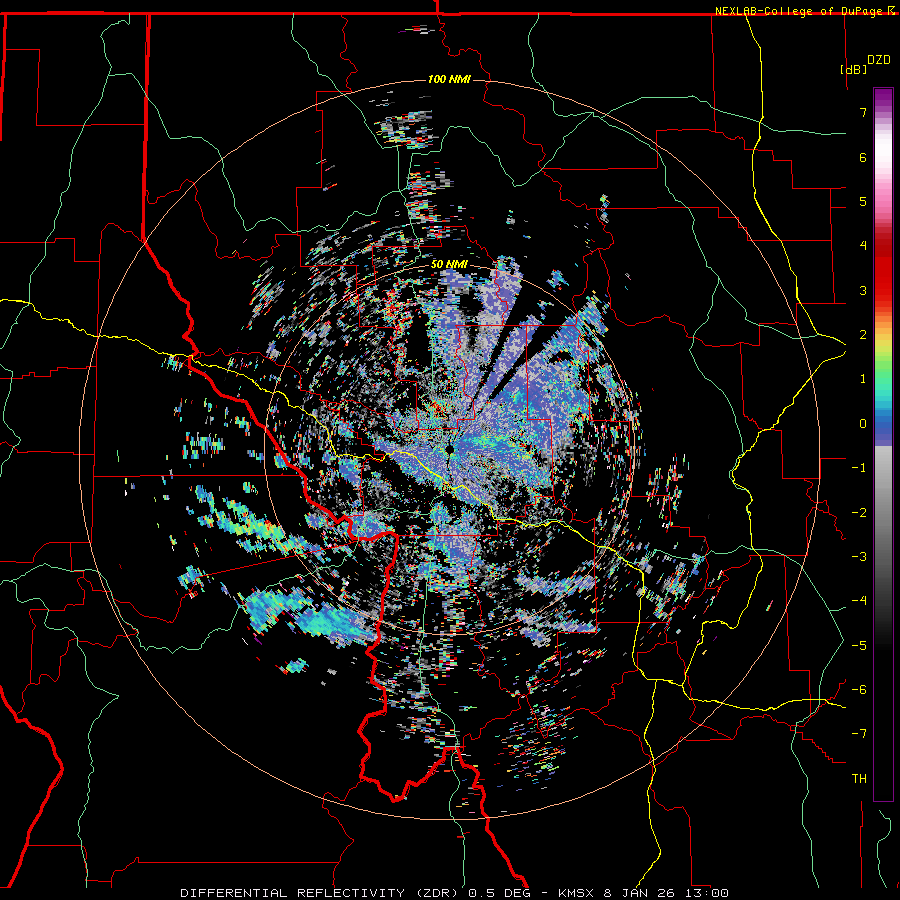Click the -3 scale value
The height and width of the screenshot is (900, 900).
[859, 557]
